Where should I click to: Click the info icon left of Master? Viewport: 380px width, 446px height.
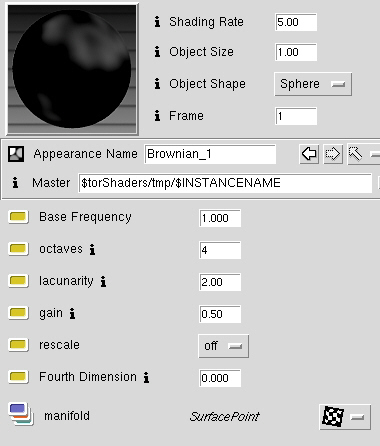click(x=15, y=183)
